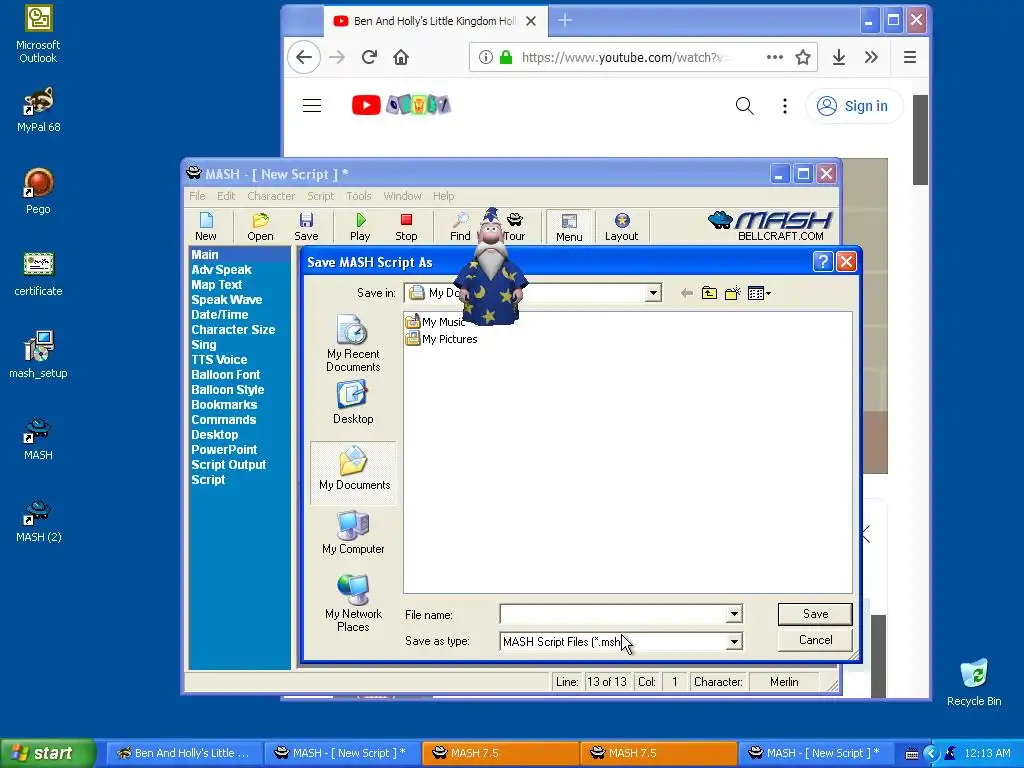Select My Computer in the places bar

[x=353, y=533]
